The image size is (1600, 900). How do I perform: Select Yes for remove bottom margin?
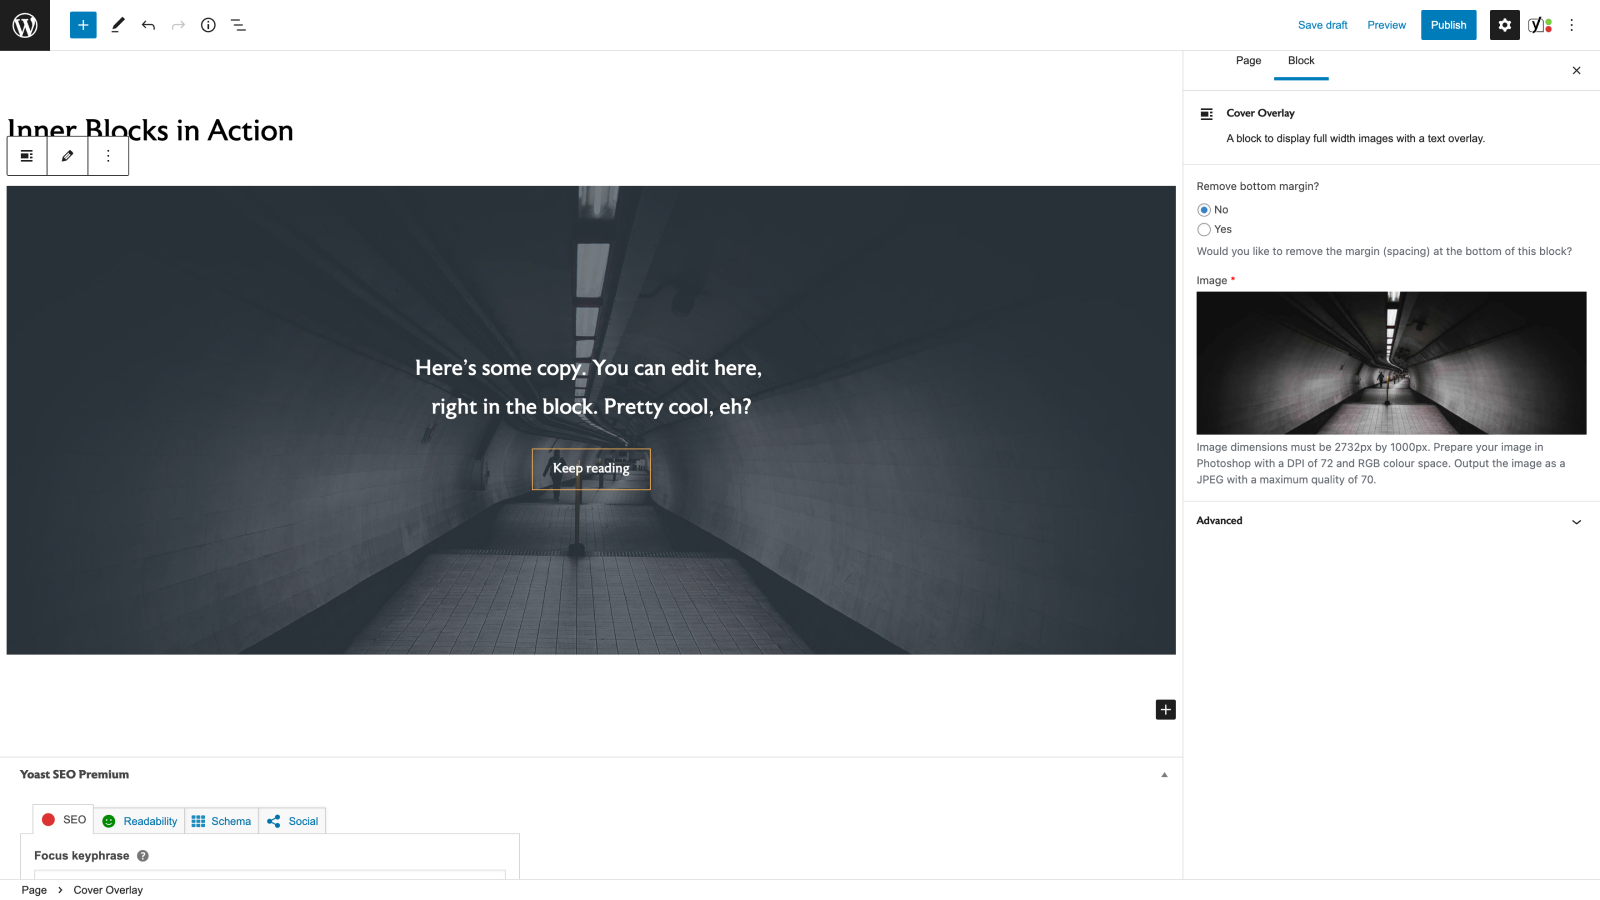click(1204, 230)
